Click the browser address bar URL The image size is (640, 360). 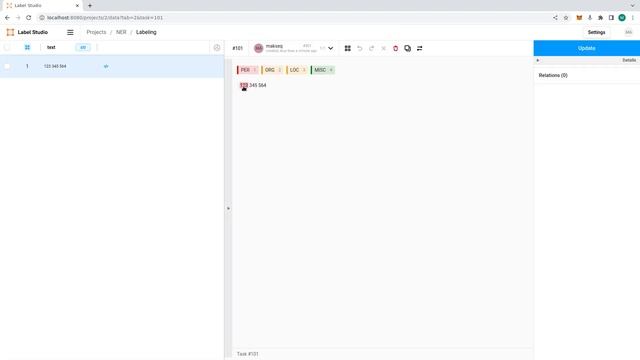pos(105,18)
